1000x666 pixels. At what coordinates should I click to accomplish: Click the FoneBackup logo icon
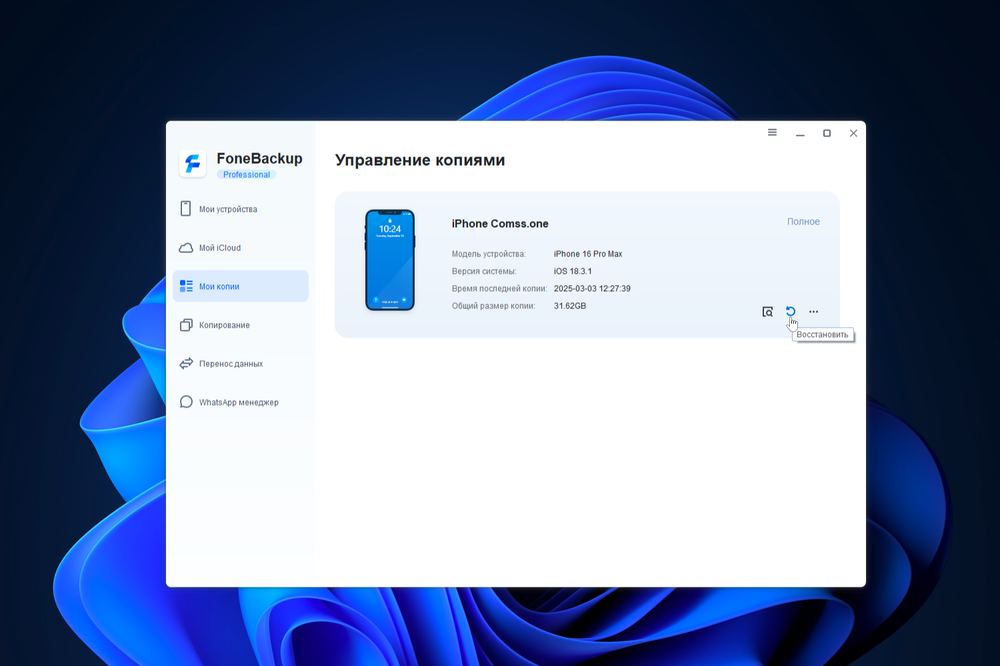coord(192,164)
